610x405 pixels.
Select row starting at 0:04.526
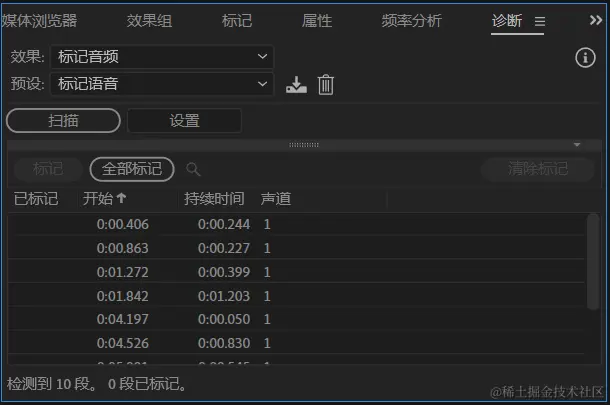coord(296,343)
